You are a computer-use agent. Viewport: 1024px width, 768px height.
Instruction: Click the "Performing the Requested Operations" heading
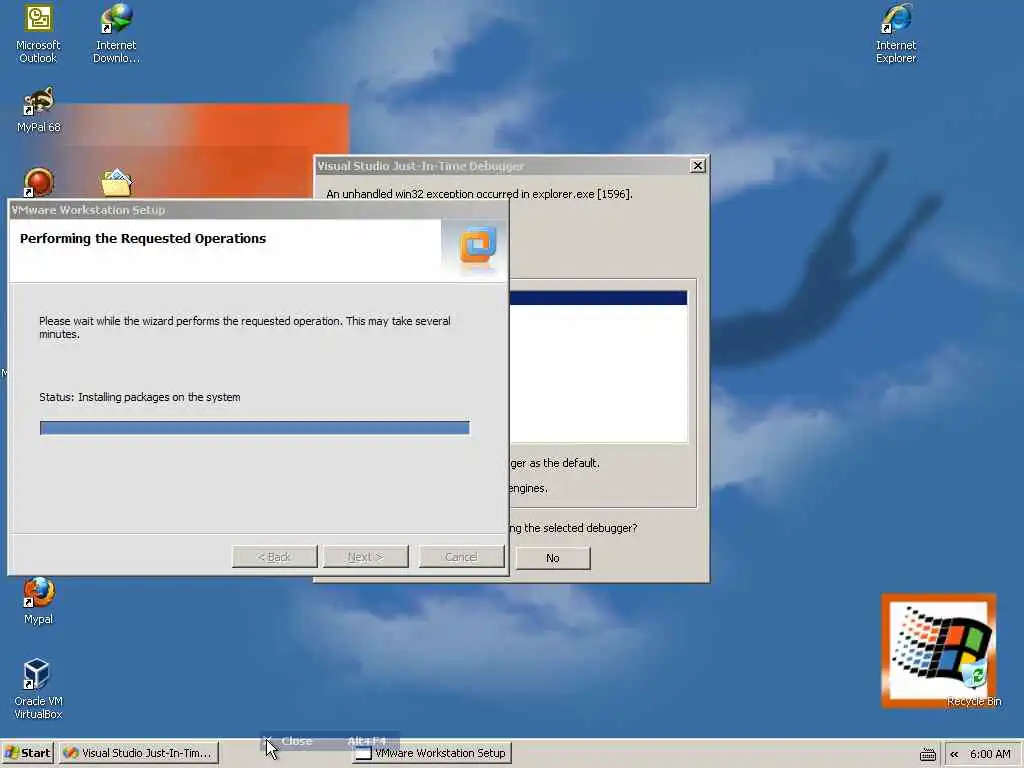click(143, 238)
